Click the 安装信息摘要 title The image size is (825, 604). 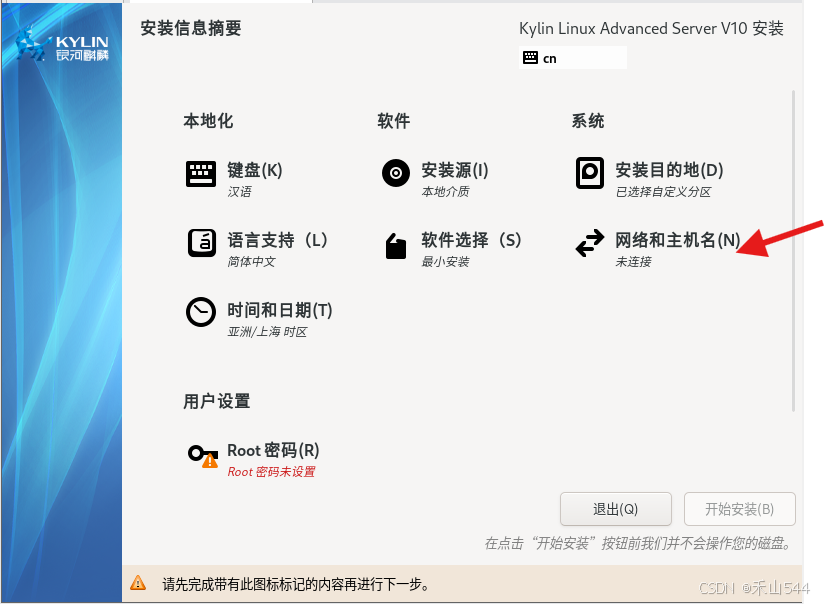[191, 28]
